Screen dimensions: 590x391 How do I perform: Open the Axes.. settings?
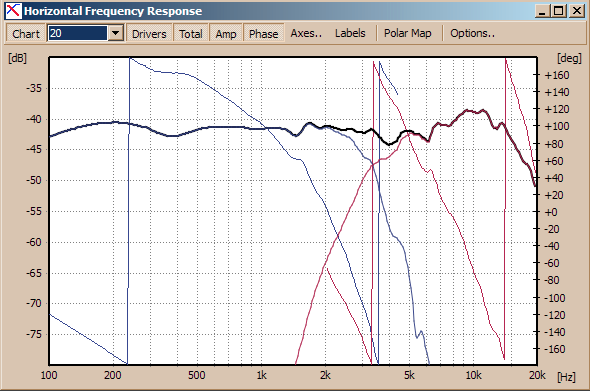click(x=306, y=33)
